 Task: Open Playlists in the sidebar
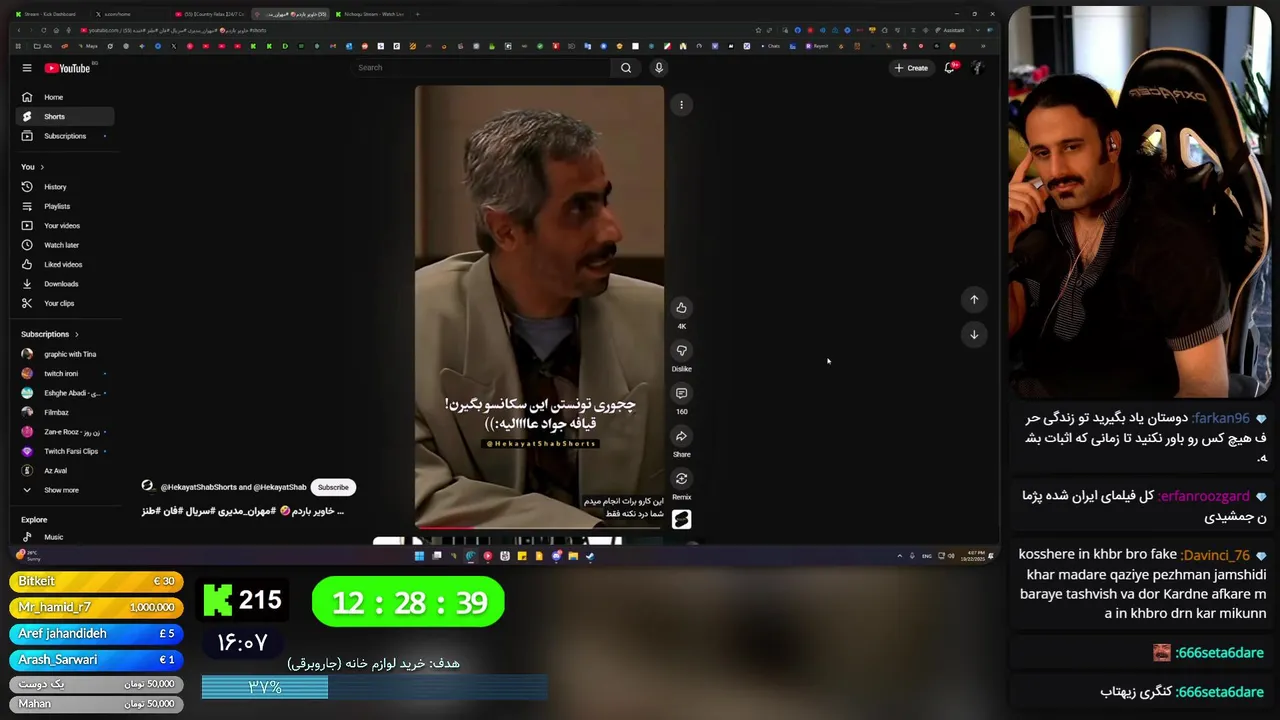tap(65, 206)
